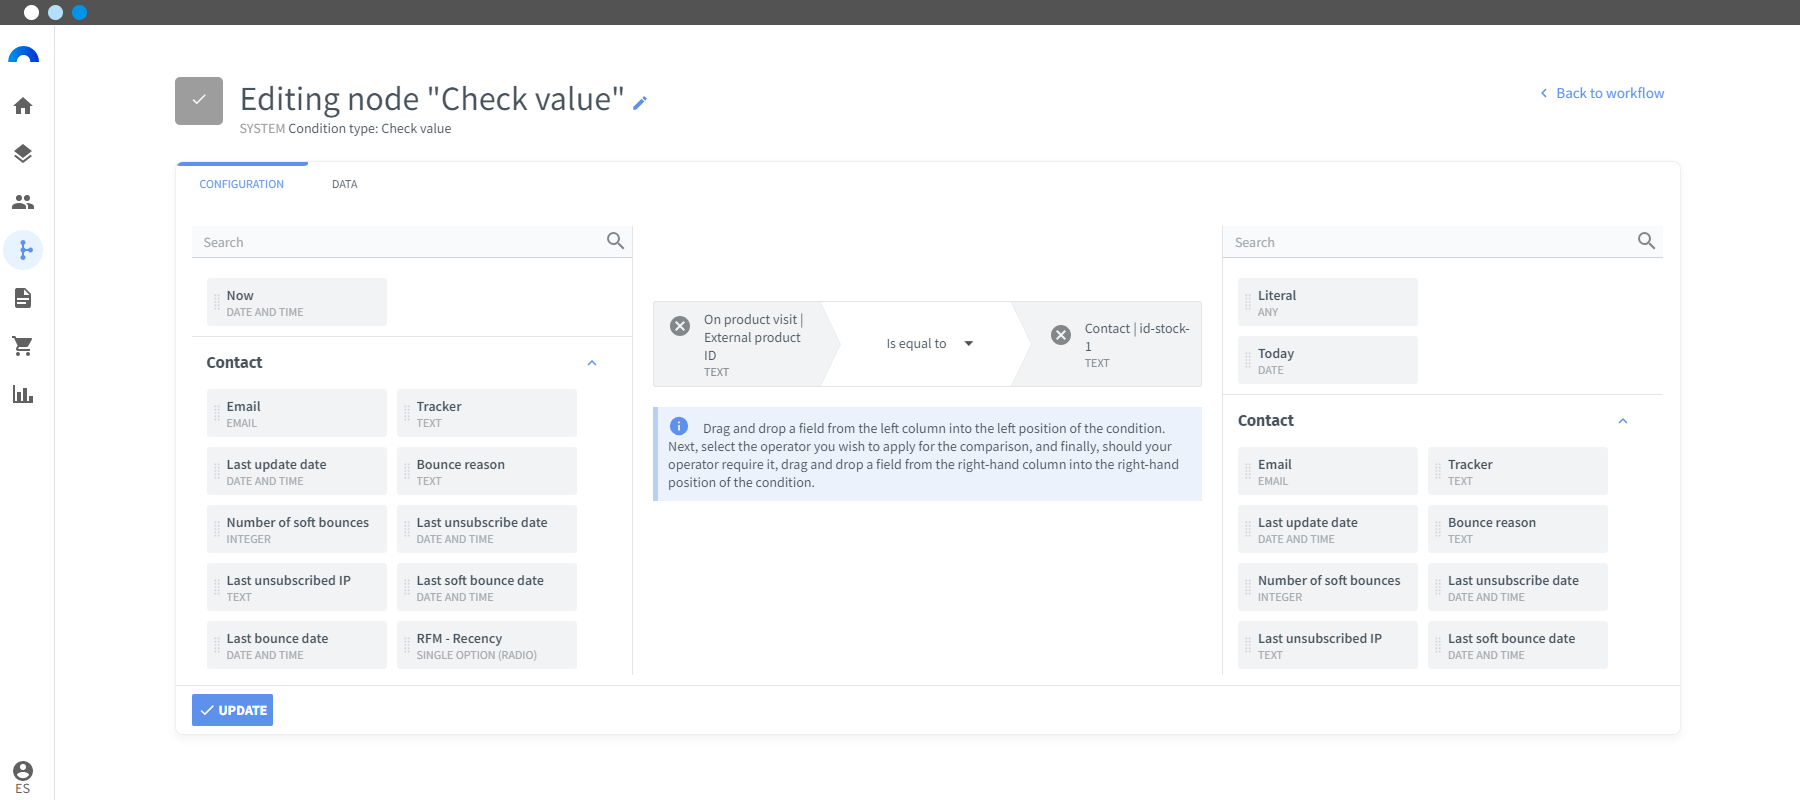The width and height of the screenshot is (1800, 800).
Task: Open the layers icon in sidebar
Action: (23, 154)
